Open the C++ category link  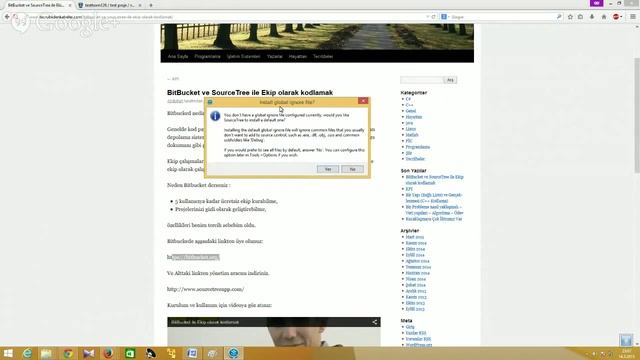(409, 105)
